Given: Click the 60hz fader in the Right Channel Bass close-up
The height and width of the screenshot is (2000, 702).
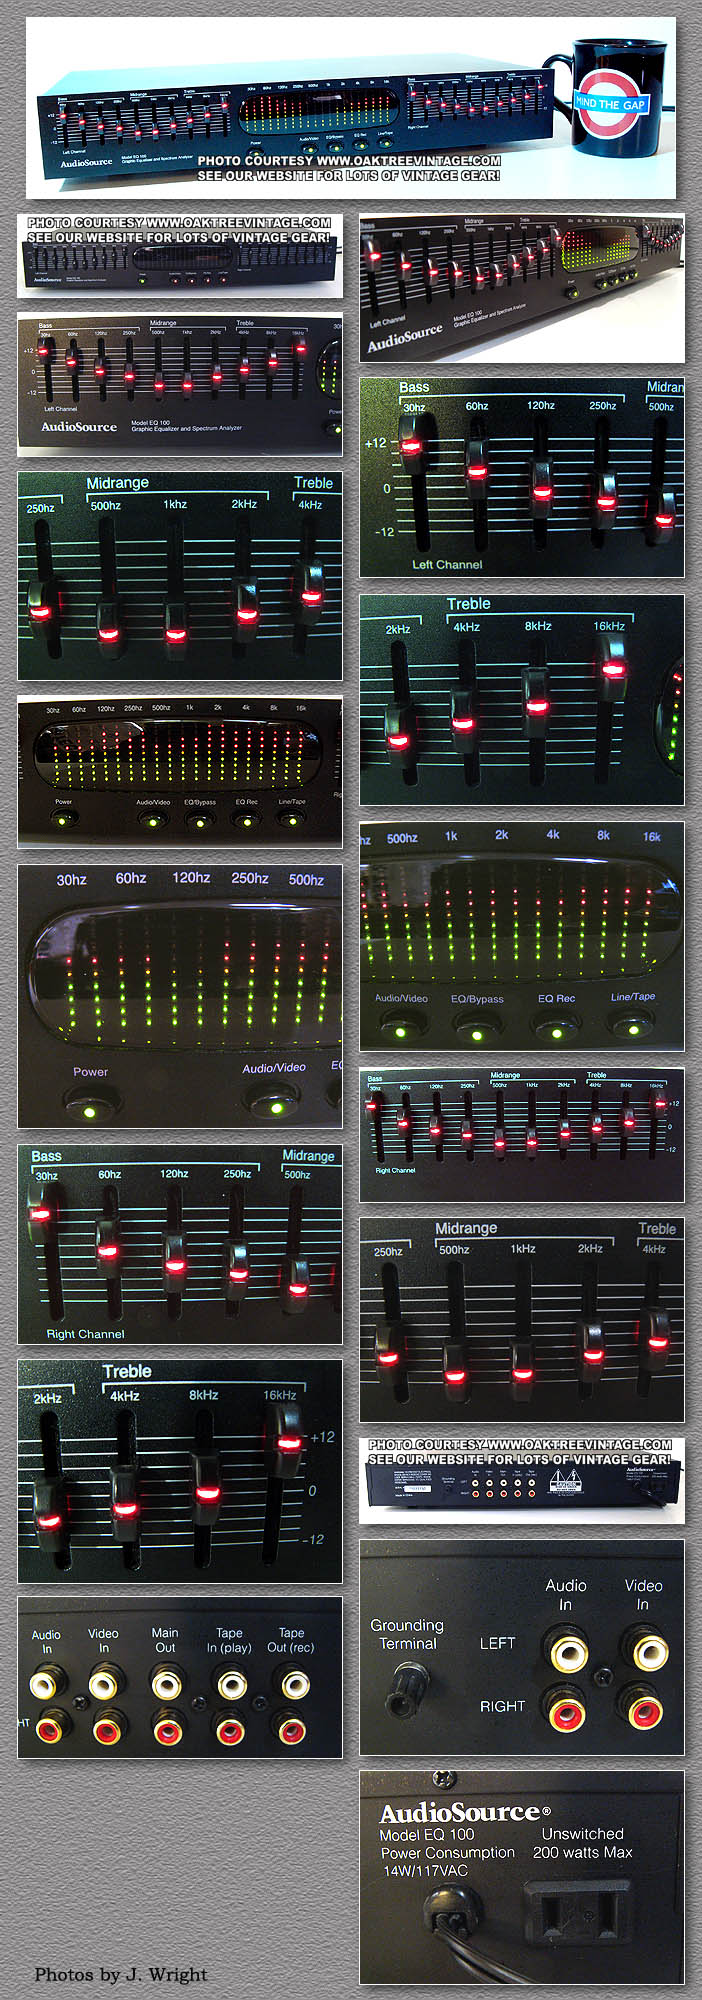Looking at the screenshot, I should (x=107, y=1248).
